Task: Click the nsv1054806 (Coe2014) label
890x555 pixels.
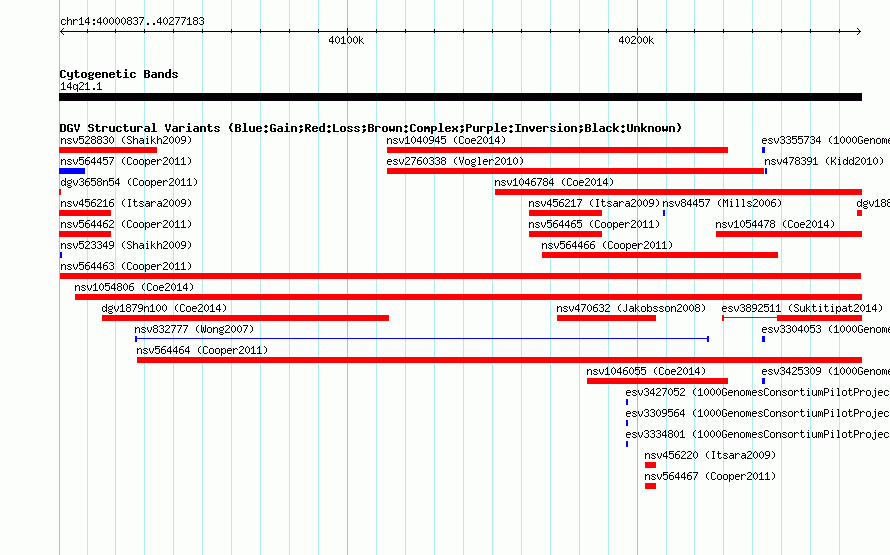Action: [134, 287]
